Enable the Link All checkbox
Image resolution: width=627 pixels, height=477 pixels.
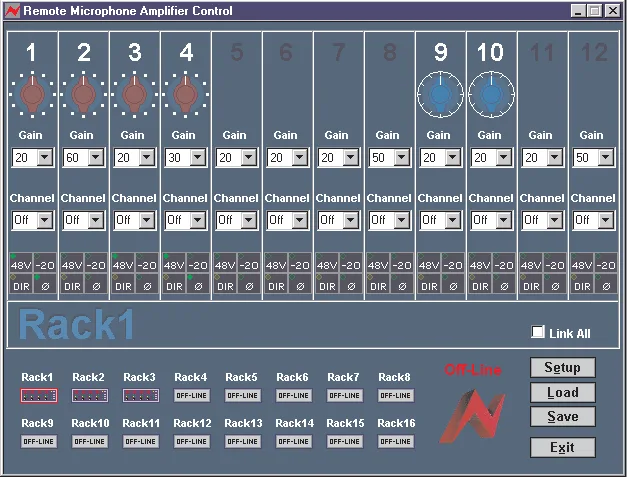coord(538,332)
